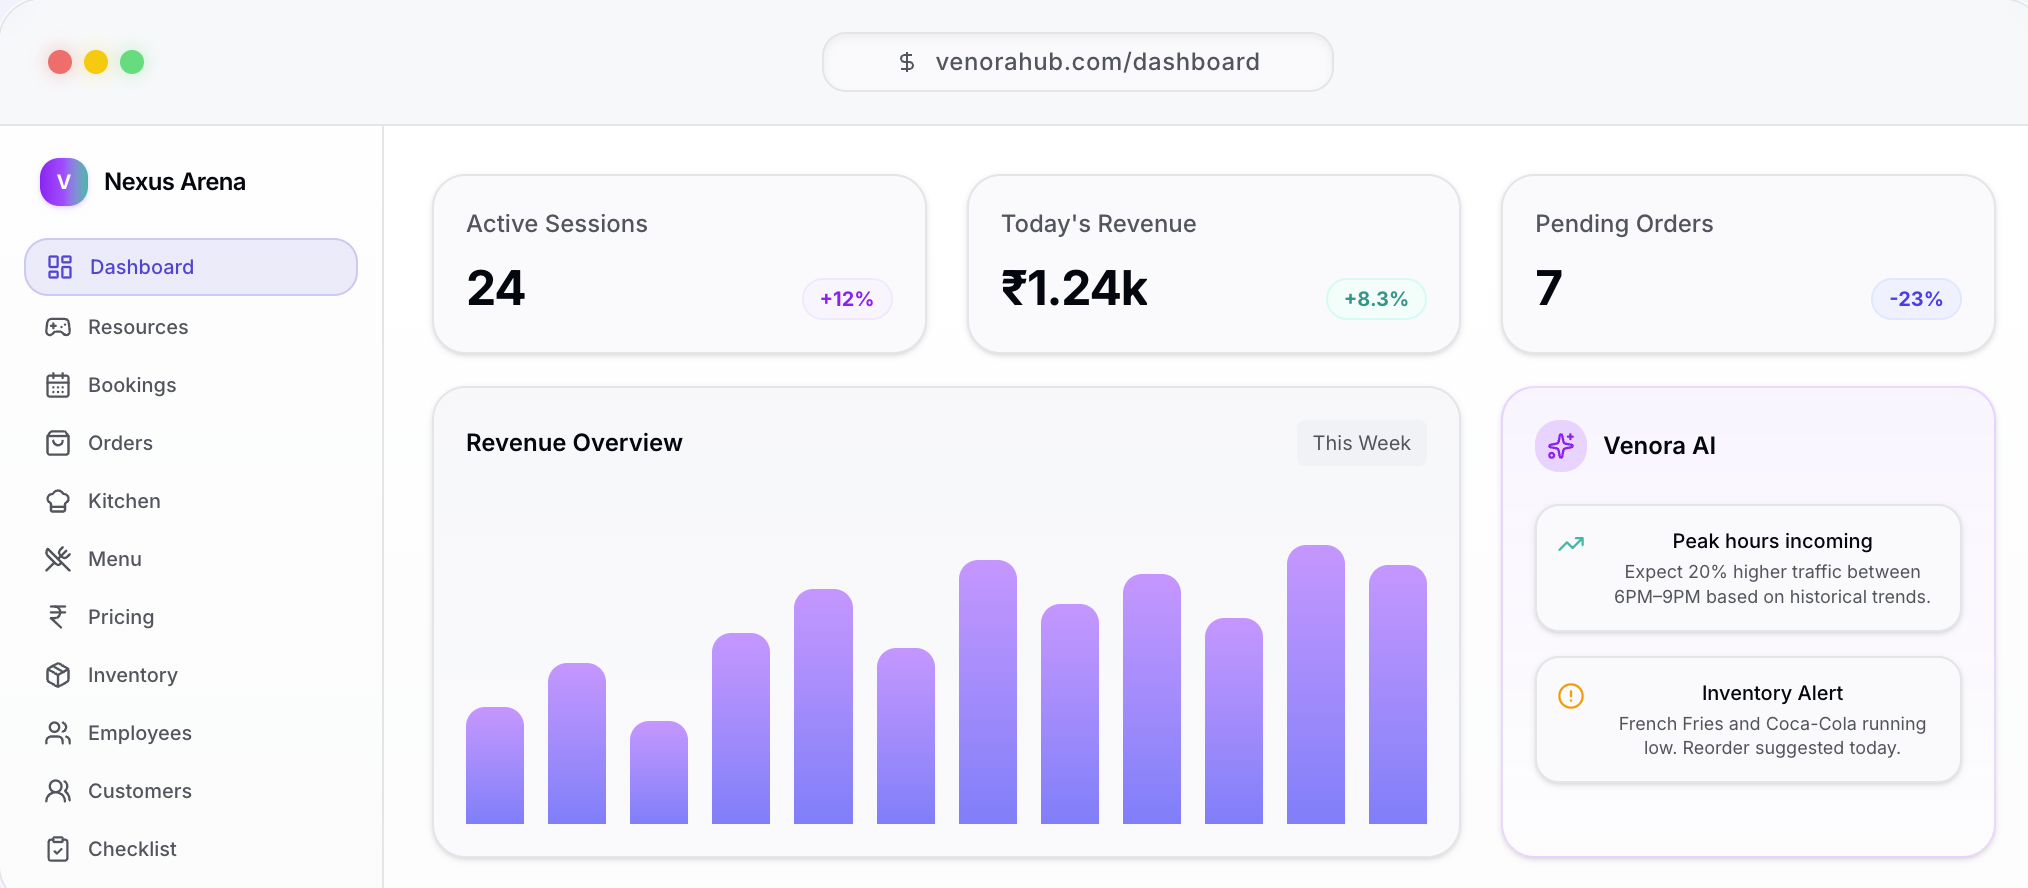The image size is (2028, 888).
Task: Click the 7 pending orders value
Action: pos(1548,289)
